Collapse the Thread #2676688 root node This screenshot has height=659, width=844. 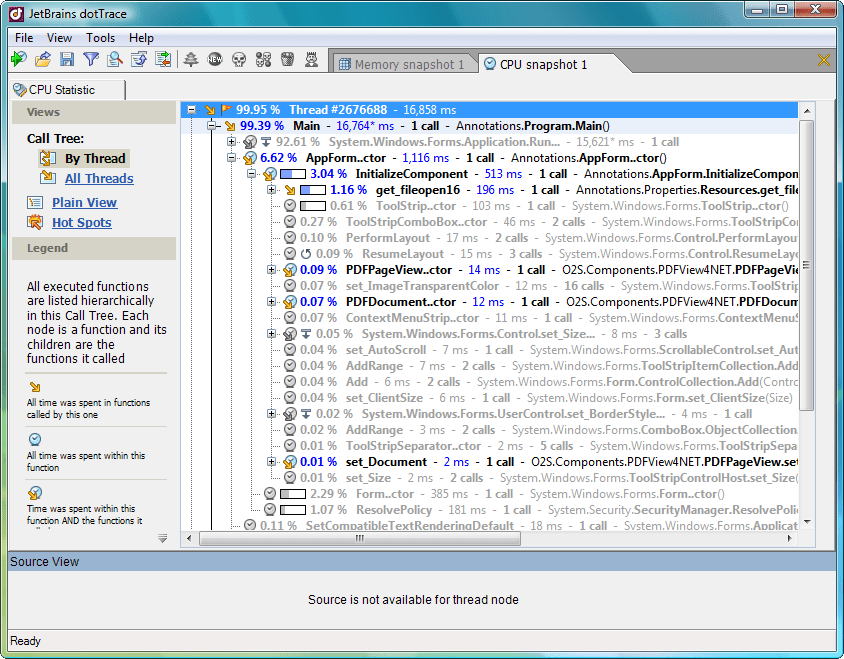(x=193, y=109)
